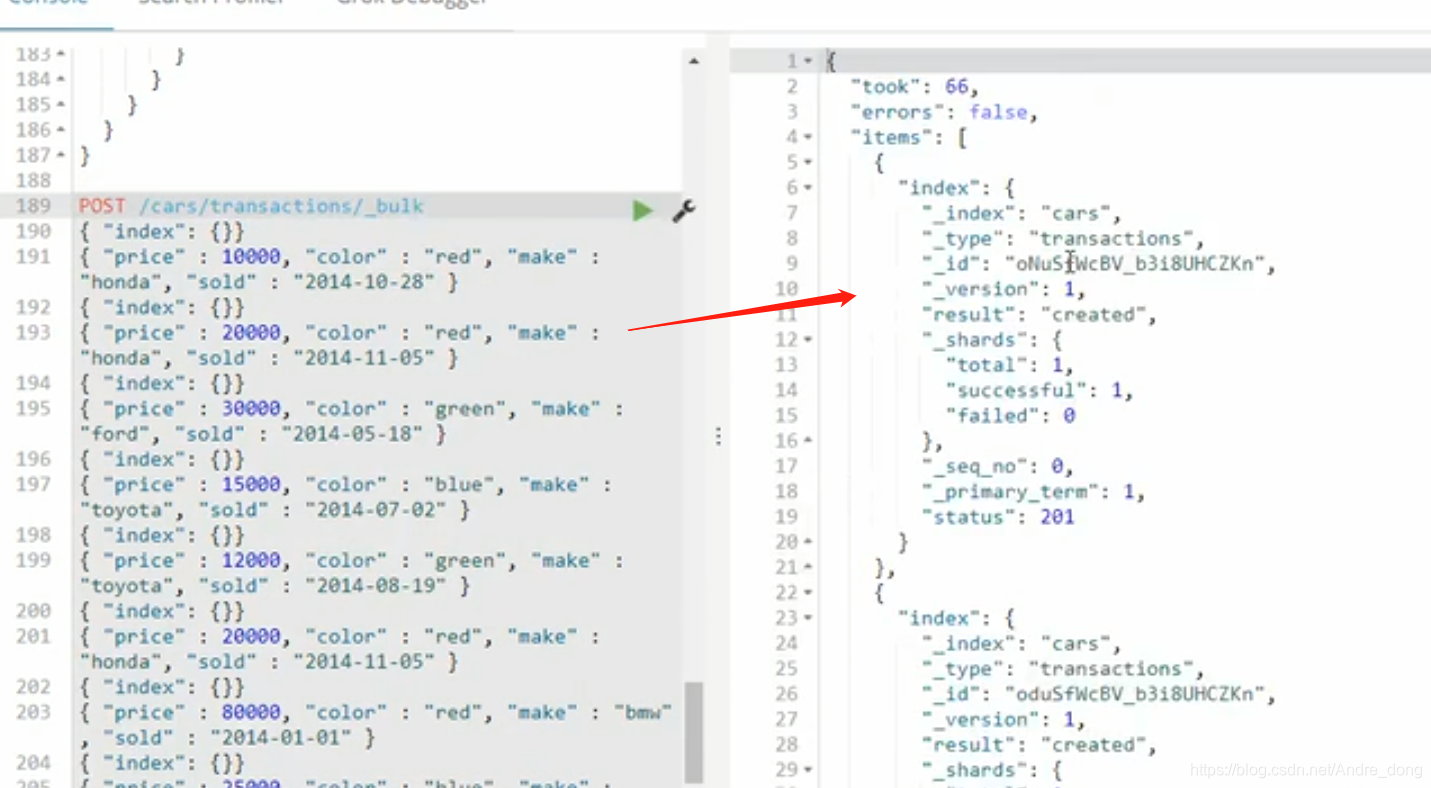
Task: Toggle fold marker at left editor line 184
Action: click(x=62, y=79)
